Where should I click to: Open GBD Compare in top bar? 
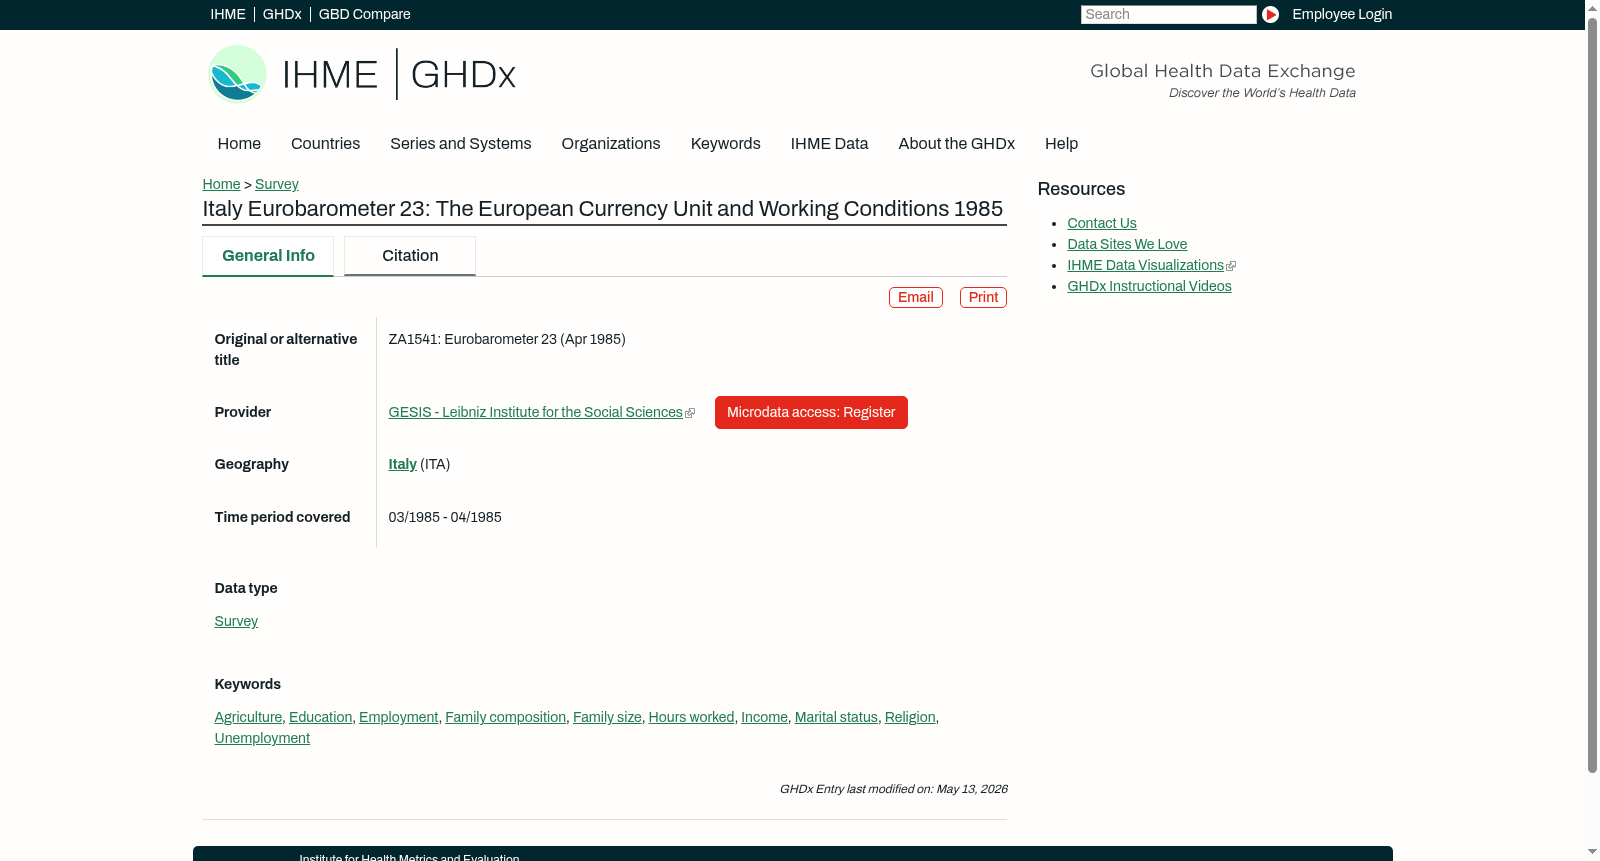pyautogui.click(x=364, y=14)
